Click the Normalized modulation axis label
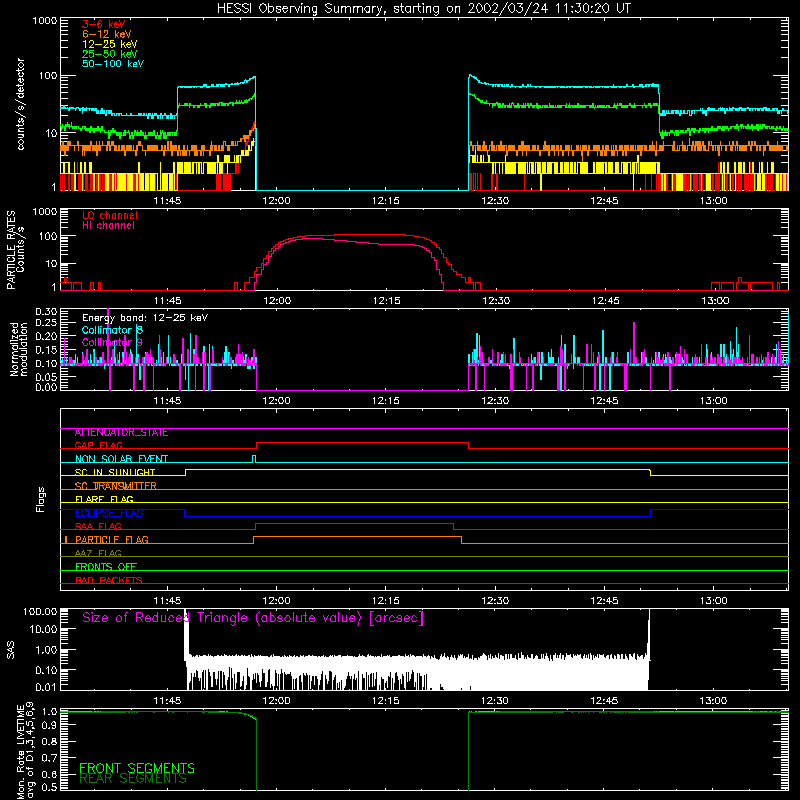This screenshot has height=800, width=800. pyautogui.click(x=18, y=349)
